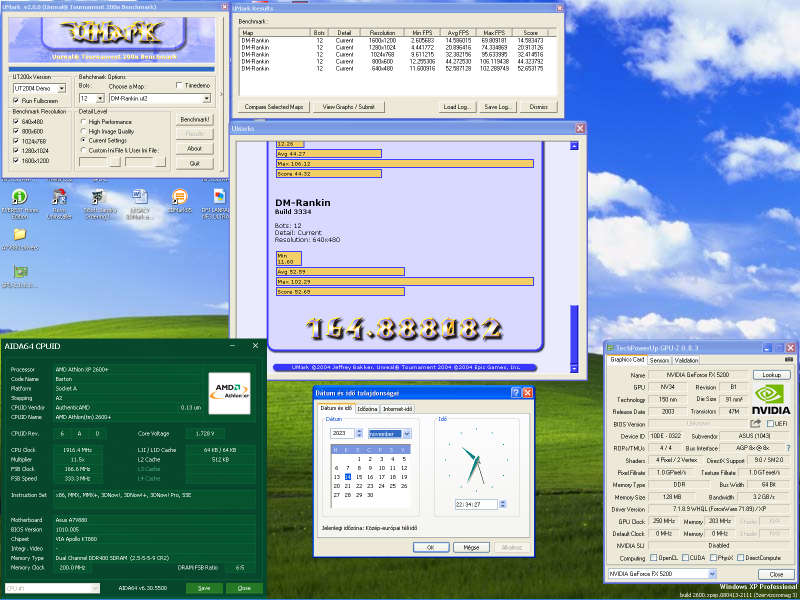This screenshot has height=600, width=800.
Task: Click Compare Selected Maps button
Action: point(273,107)
